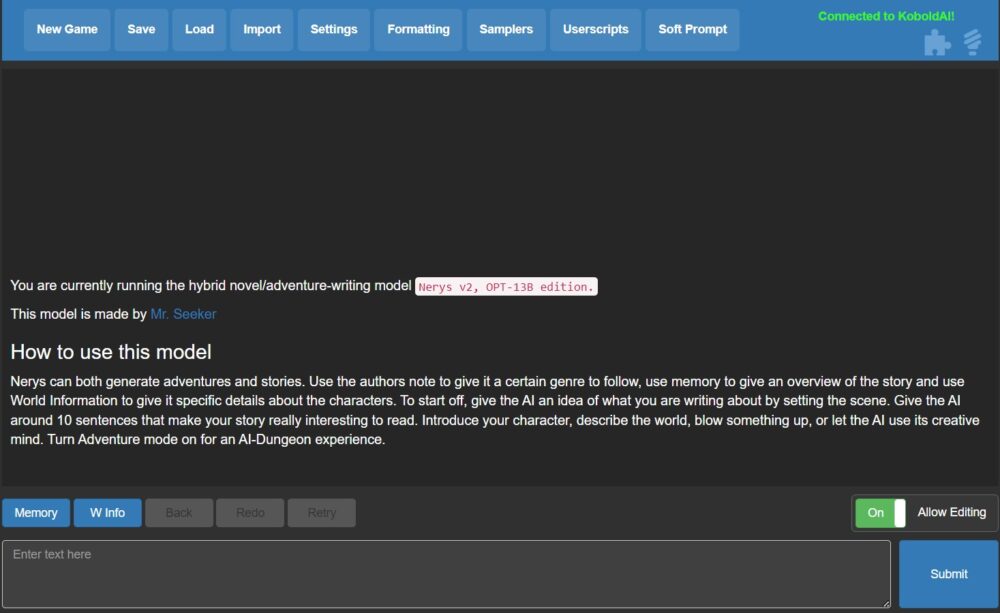Click the puzzle piece userscripts icon
This screenshot has width=1000, height=613.
[937, 43]
